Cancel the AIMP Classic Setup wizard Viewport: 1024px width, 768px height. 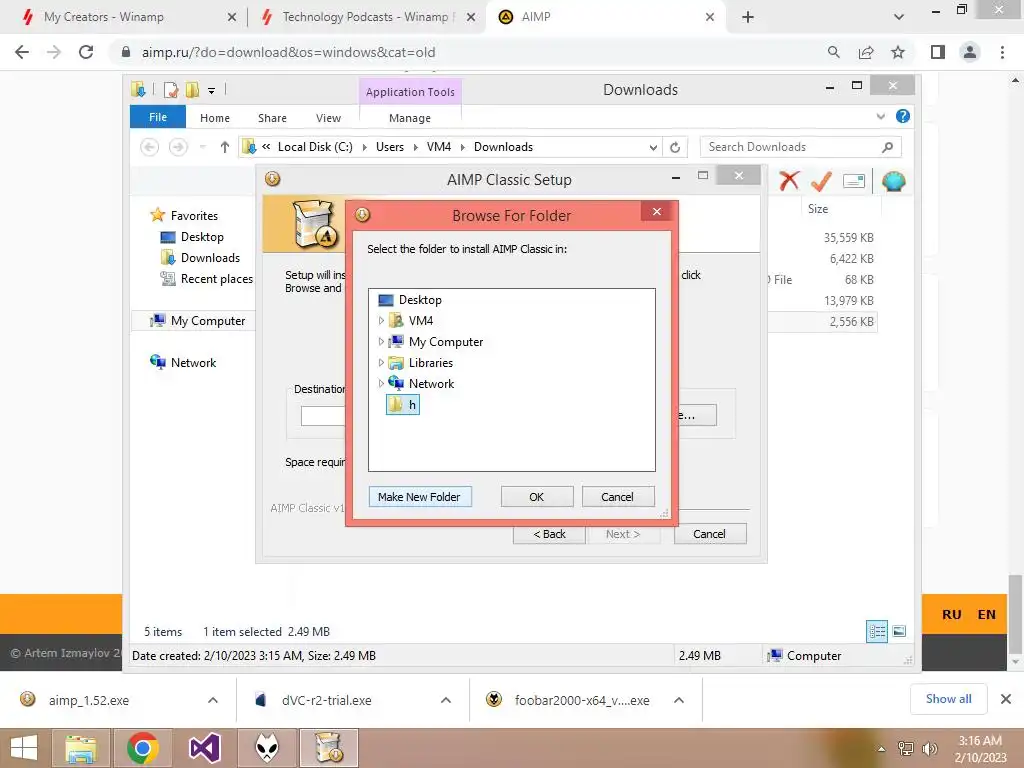tap(709, 534)
